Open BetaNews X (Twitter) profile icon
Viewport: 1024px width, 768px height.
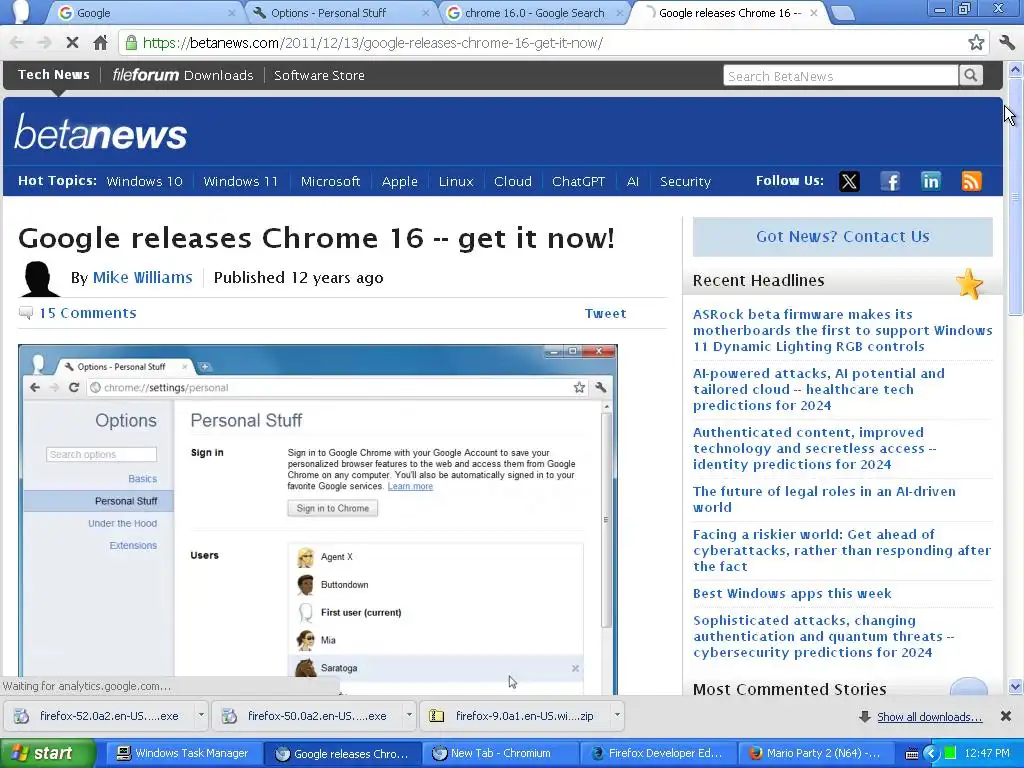coord(849,181)
